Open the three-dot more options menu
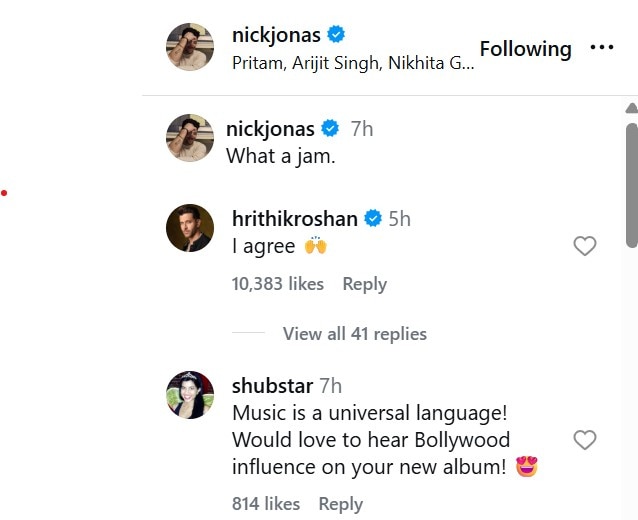Image resolution: width=638 pixels, height=520 pixels. tap(601, 48)
